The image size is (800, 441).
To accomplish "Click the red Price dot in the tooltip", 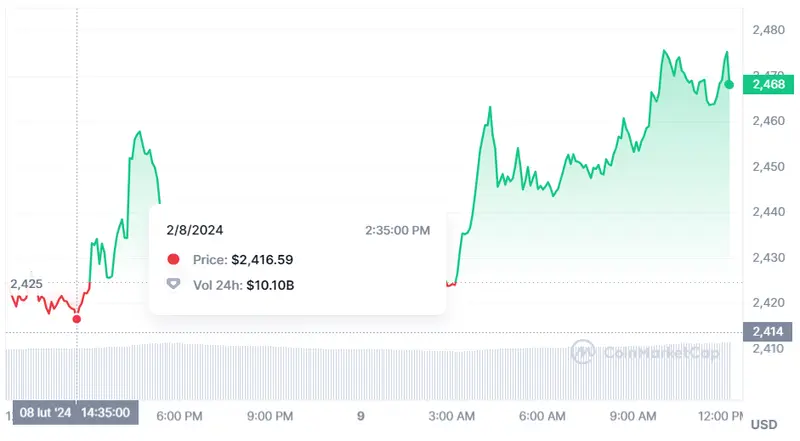I will point(174,259).
